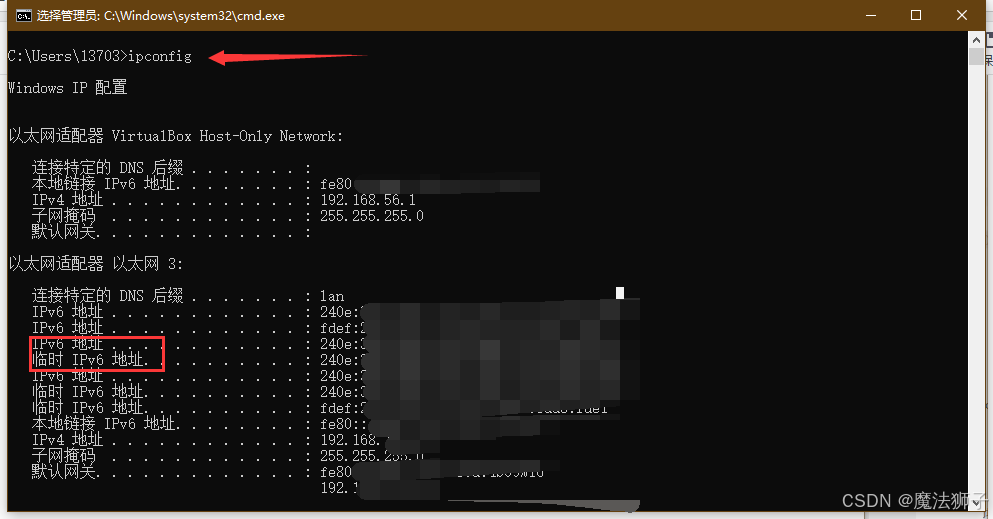Minimize the cmd.exe window
This screenshot has width=993, height=519.
pyautogui.click(x=871, y=15)
